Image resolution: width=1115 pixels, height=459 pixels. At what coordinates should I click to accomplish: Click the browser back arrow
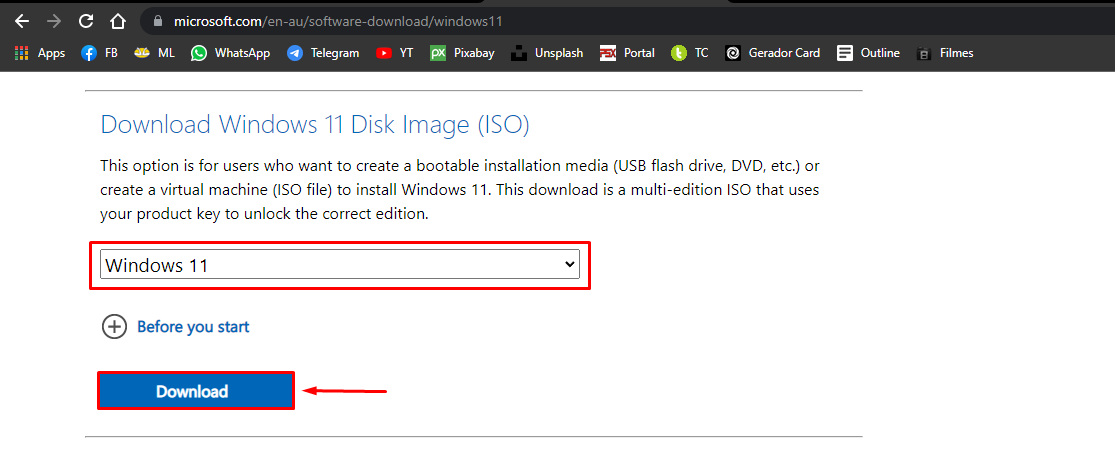tap(22, 21)
